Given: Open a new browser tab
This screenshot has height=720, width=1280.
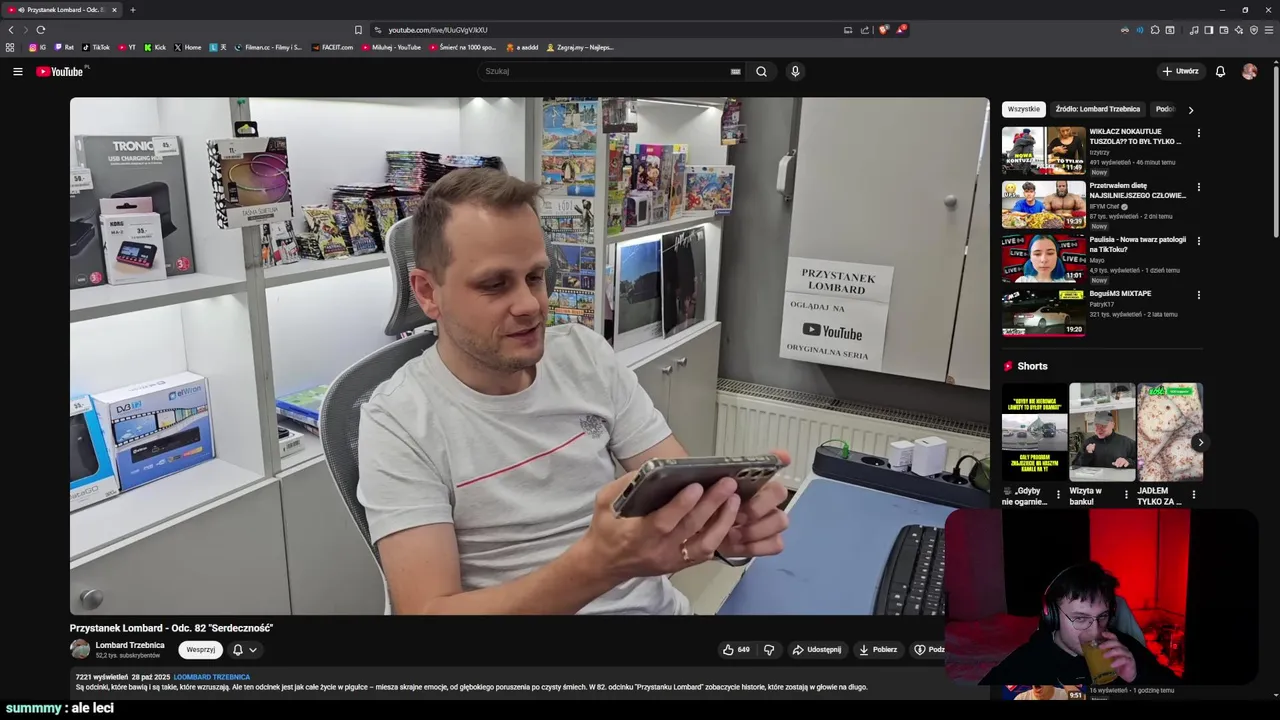Looking at the screenshot, I should click(132, 10).
